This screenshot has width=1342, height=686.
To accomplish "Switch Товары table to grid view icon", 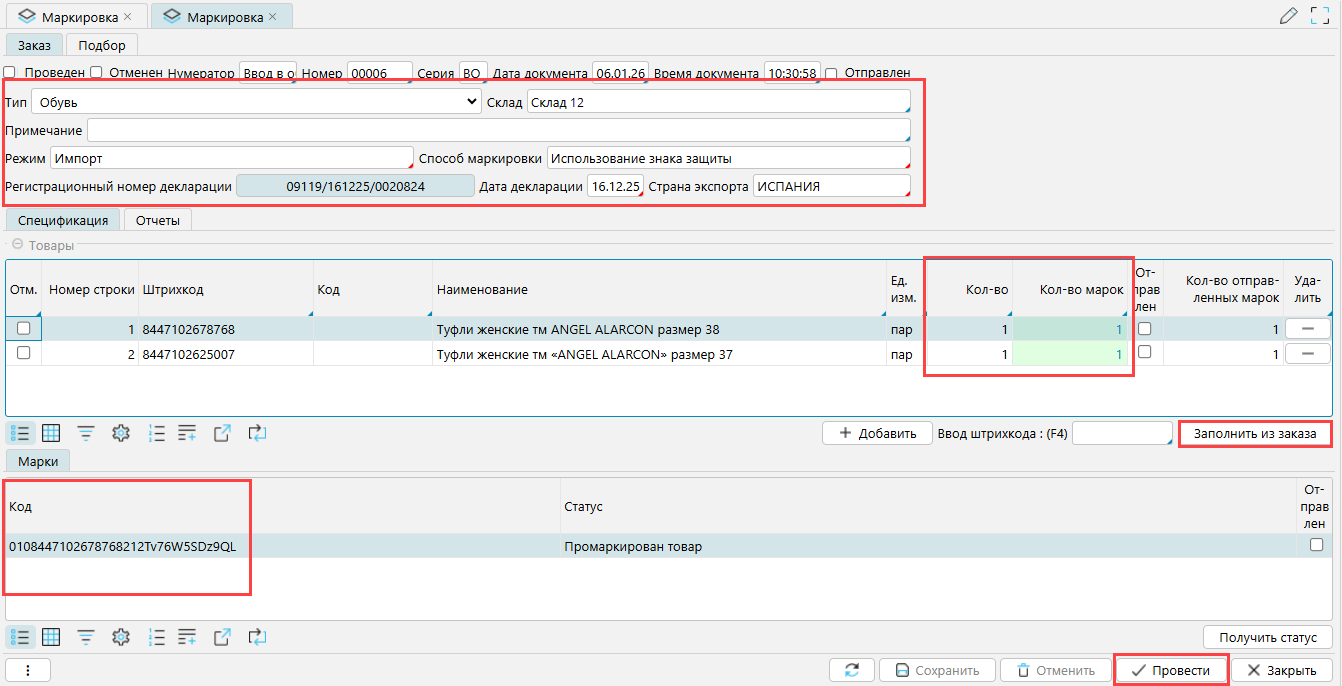I will [x=51, y=433].
